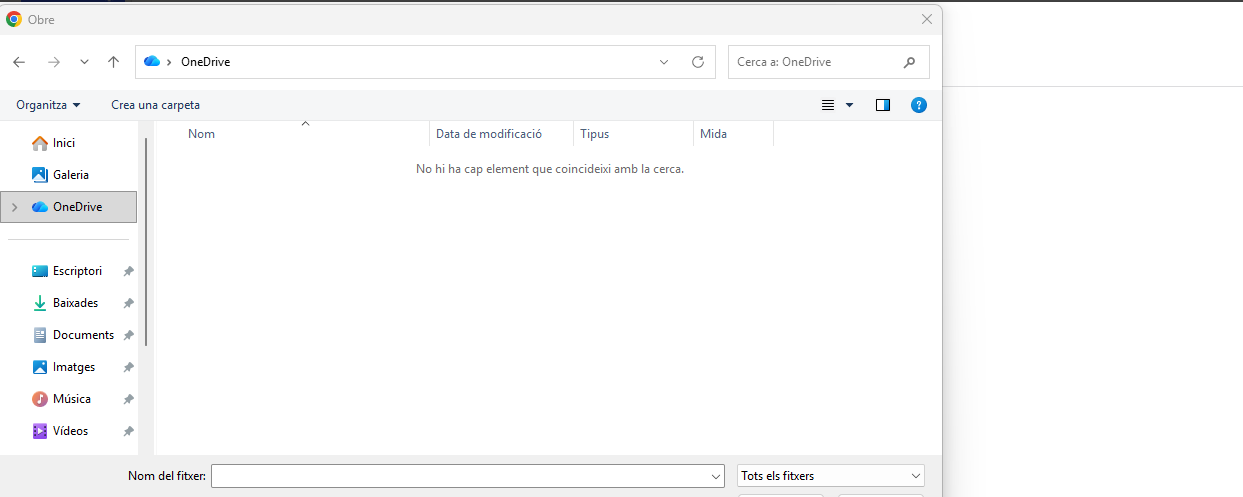Open the blue Help icon
The height and width of the screenshot is (497, 1243).
tap(919, 105)
